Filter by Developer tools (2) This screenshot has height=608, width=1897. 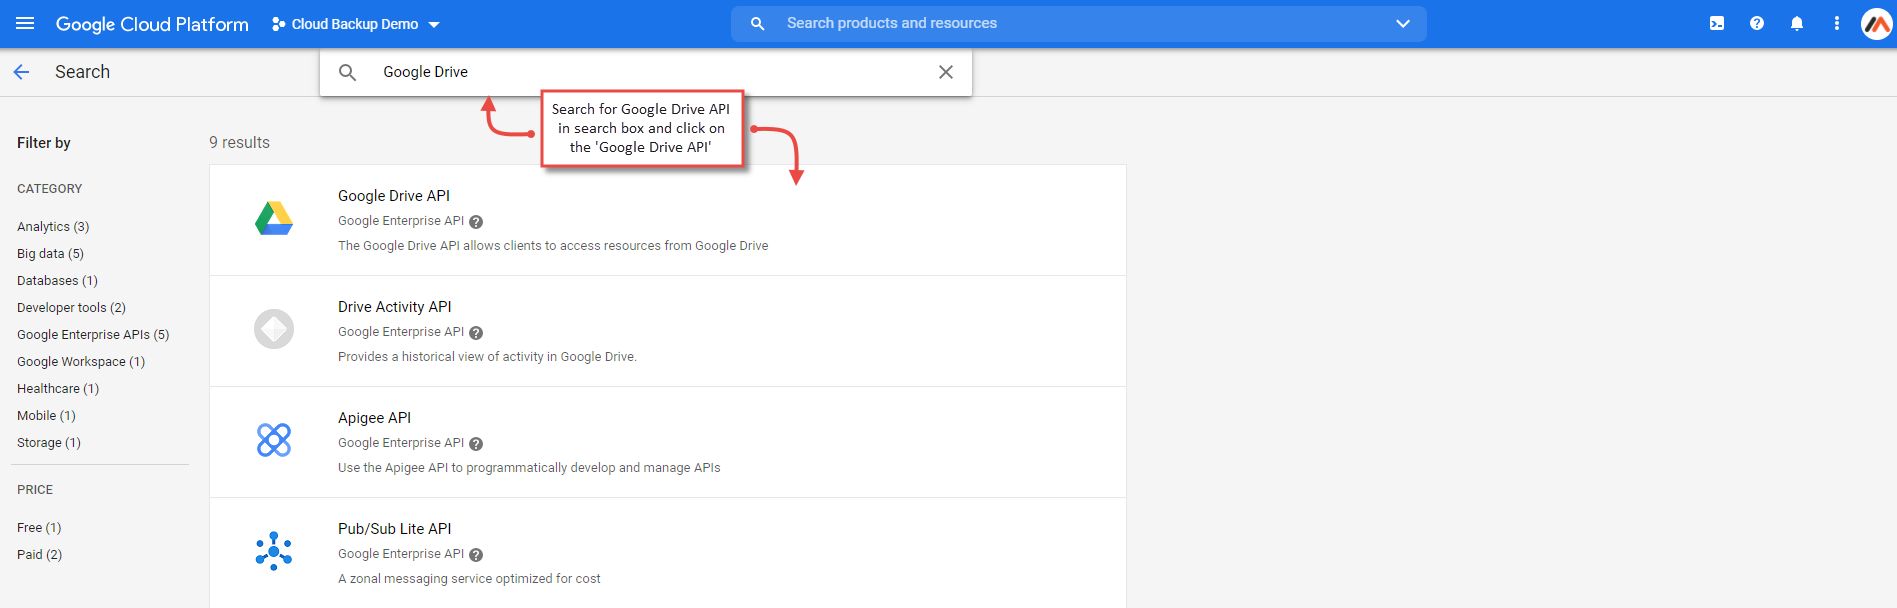tap(71, 308)
